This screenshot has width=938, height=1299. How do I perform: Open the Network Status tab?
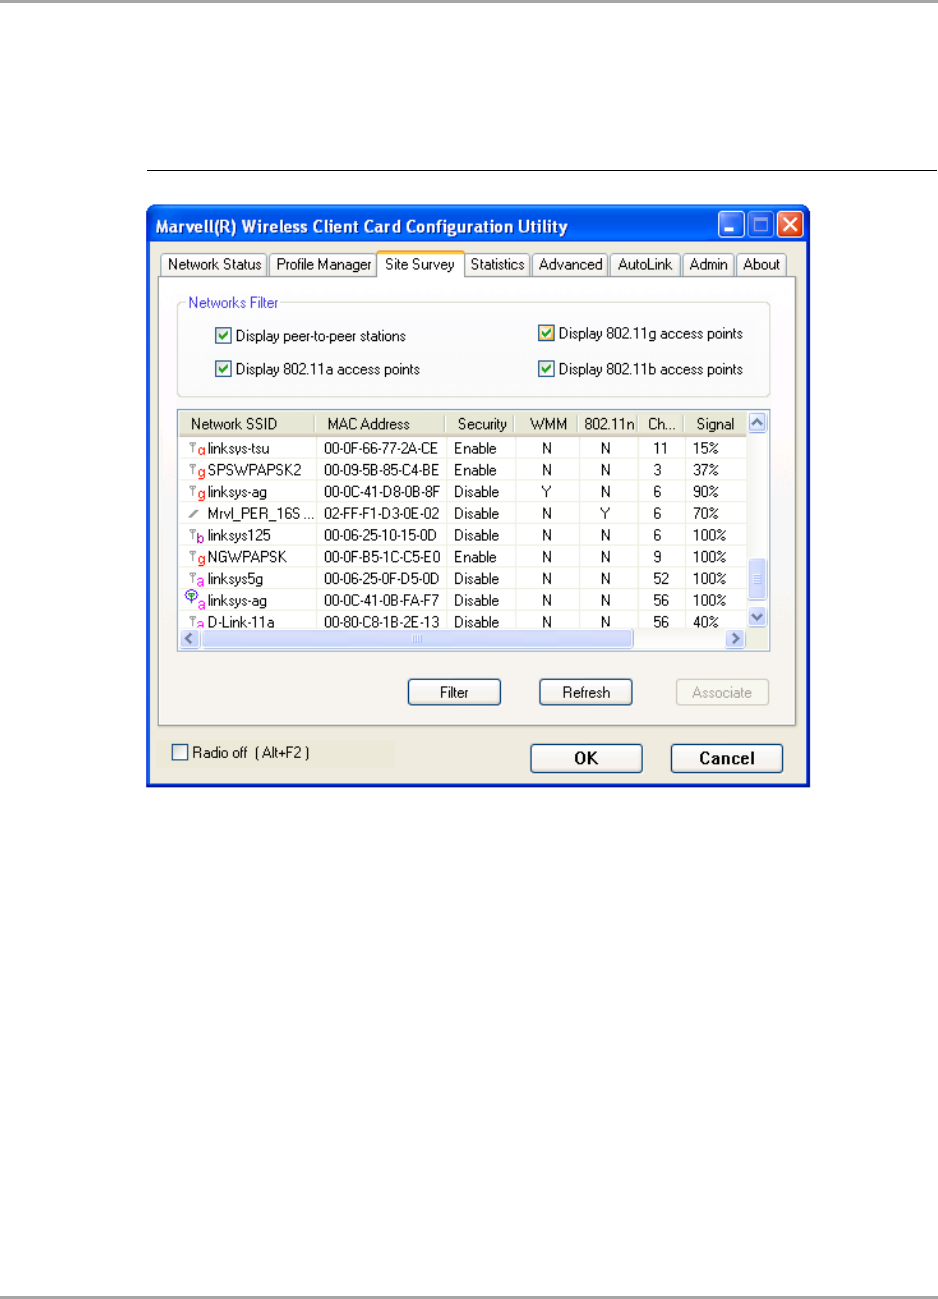pos(214,265)
